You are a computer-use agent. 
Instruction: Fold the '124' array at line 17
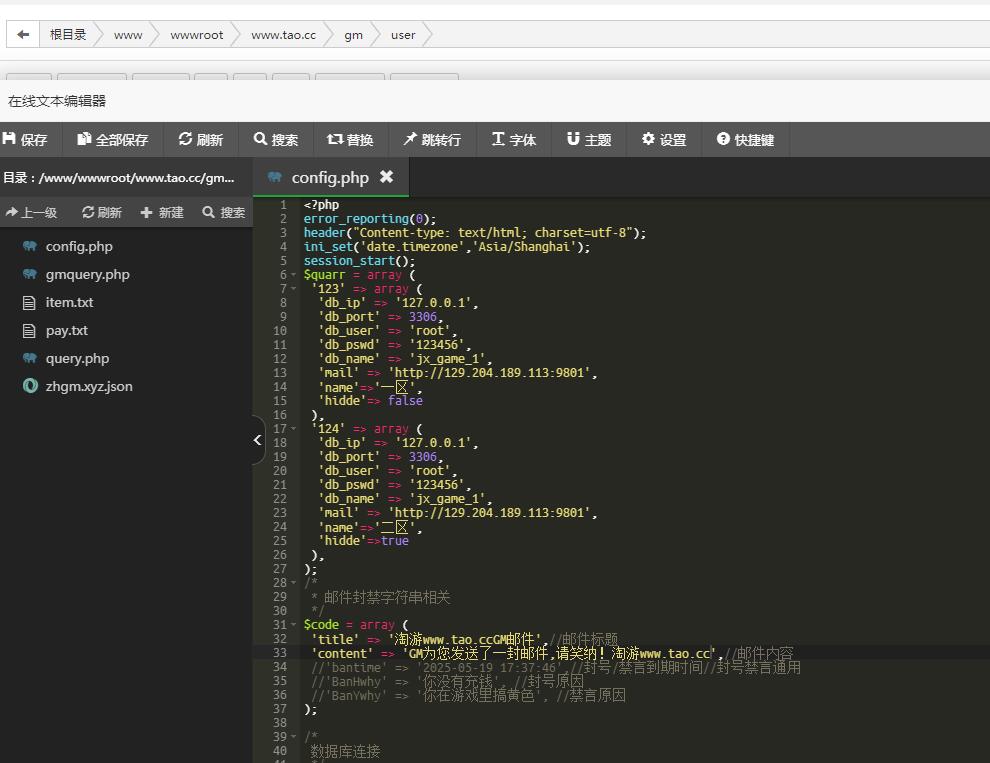point(293,429)
